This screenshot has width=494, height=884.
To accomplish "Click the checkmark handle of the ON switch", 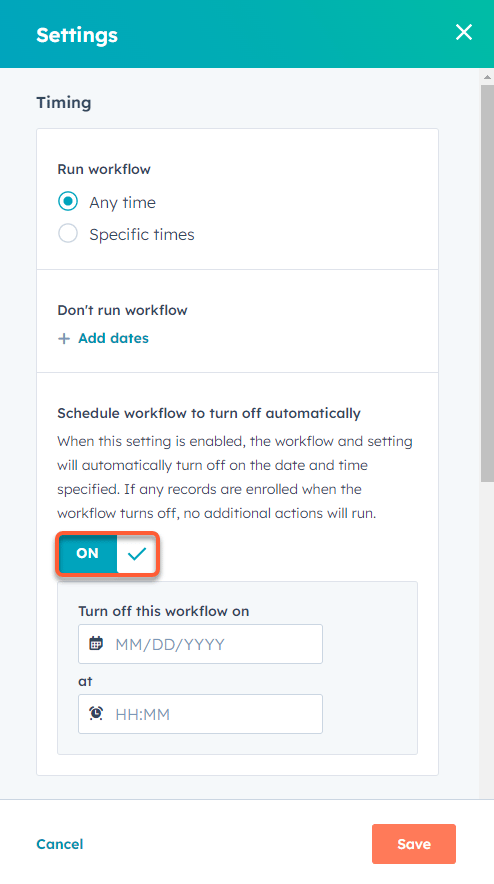I will [x=136, y=554].
